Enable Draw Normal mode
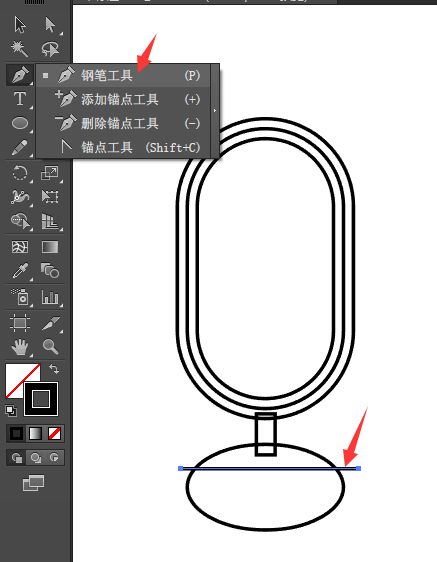The width and height of the screenshot is (437, 562). click(x=16, y=458)
